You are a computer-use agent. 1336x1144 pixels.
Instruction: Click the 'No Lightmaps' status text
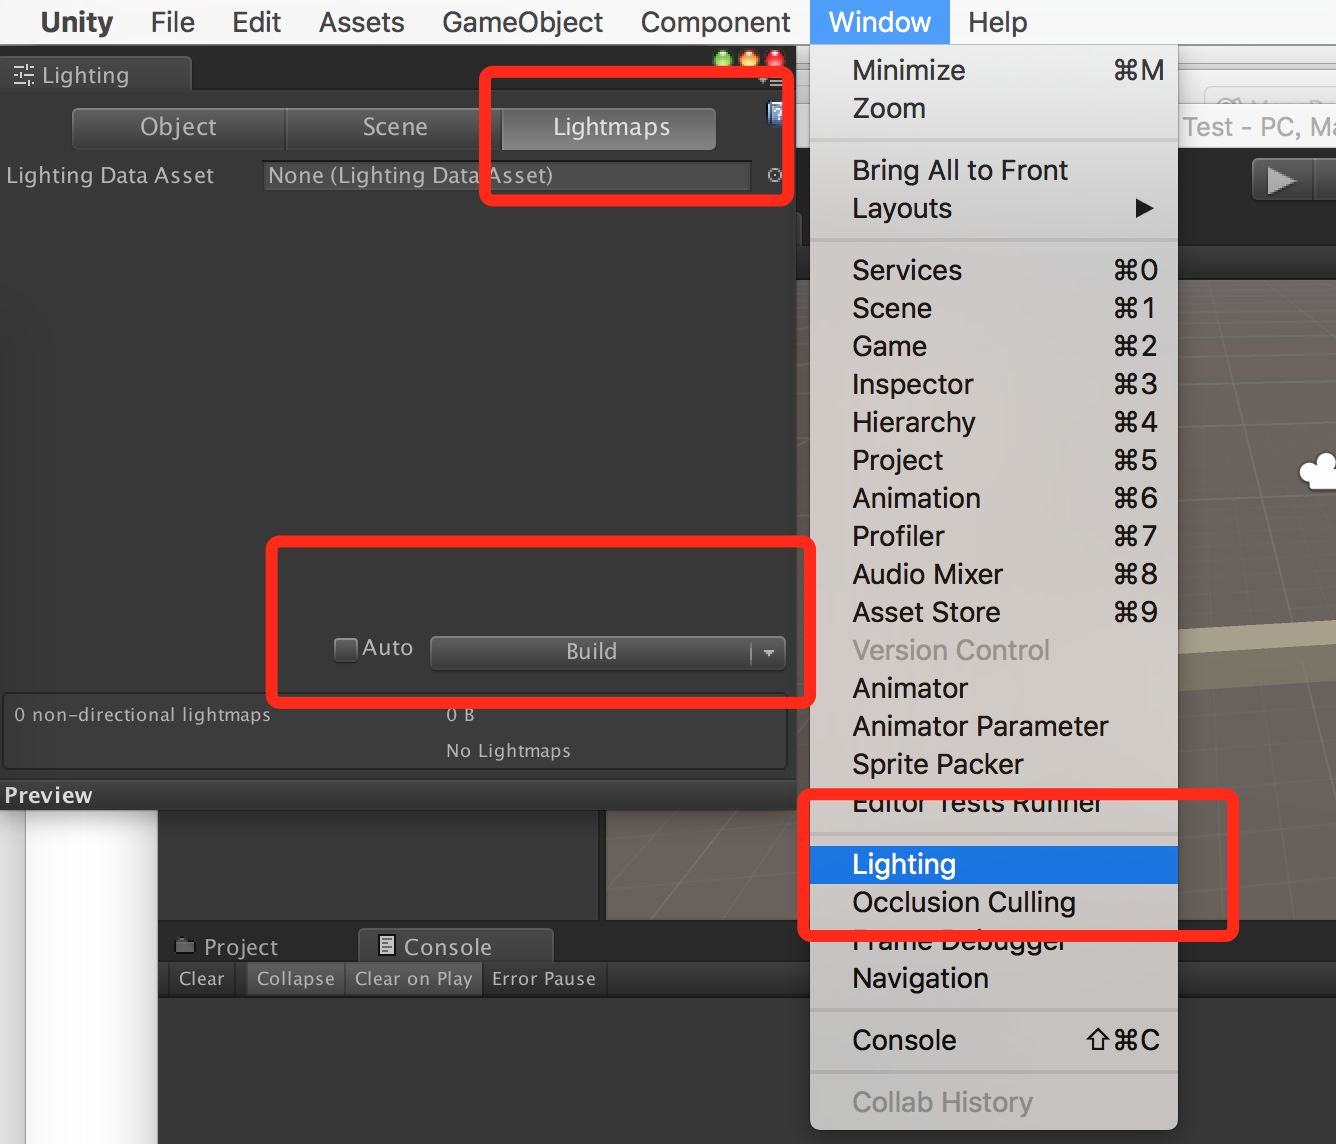coord(508,751)
